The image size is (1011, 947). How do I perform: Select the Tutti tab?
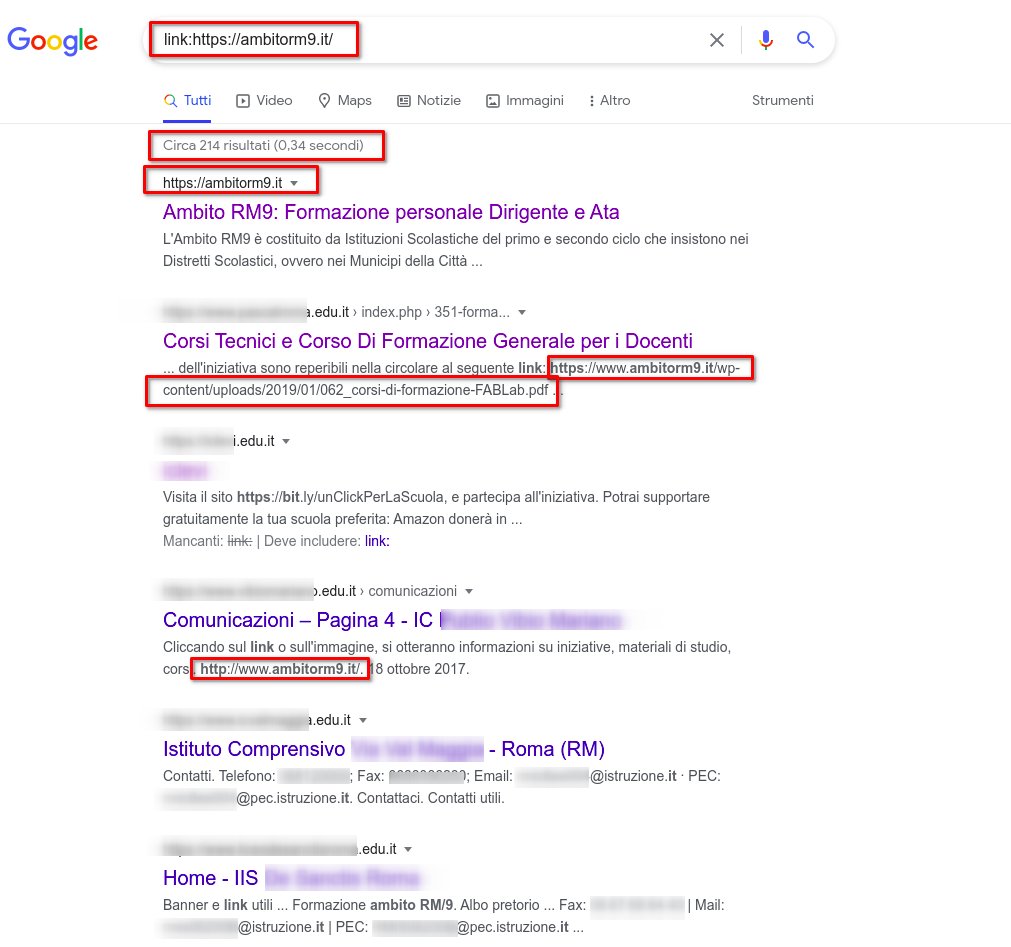click(x=187, y=101)
